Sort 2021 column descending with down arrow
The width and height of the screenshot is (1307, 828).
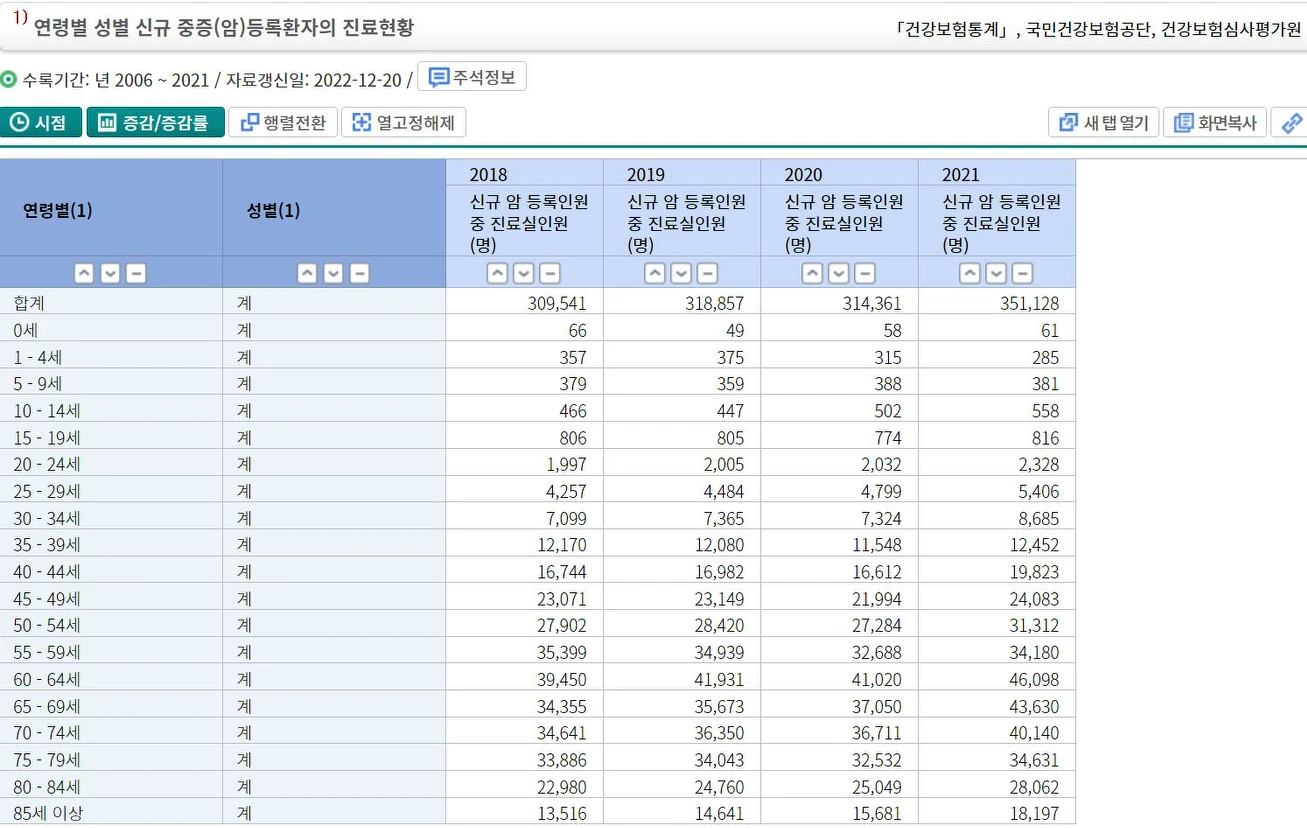point(996,273)
